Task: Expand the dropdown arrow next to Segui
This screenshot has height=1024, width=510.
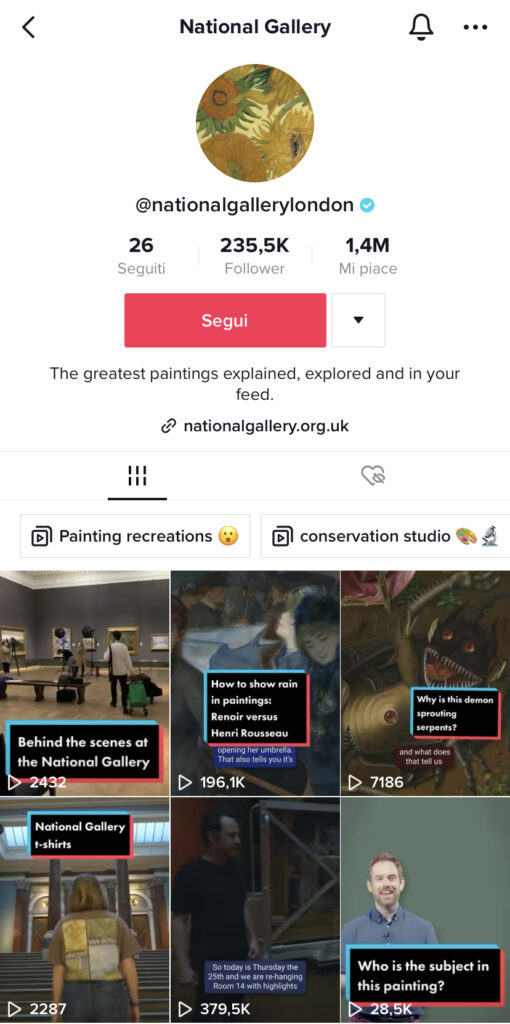Action: tap(358, 320)
